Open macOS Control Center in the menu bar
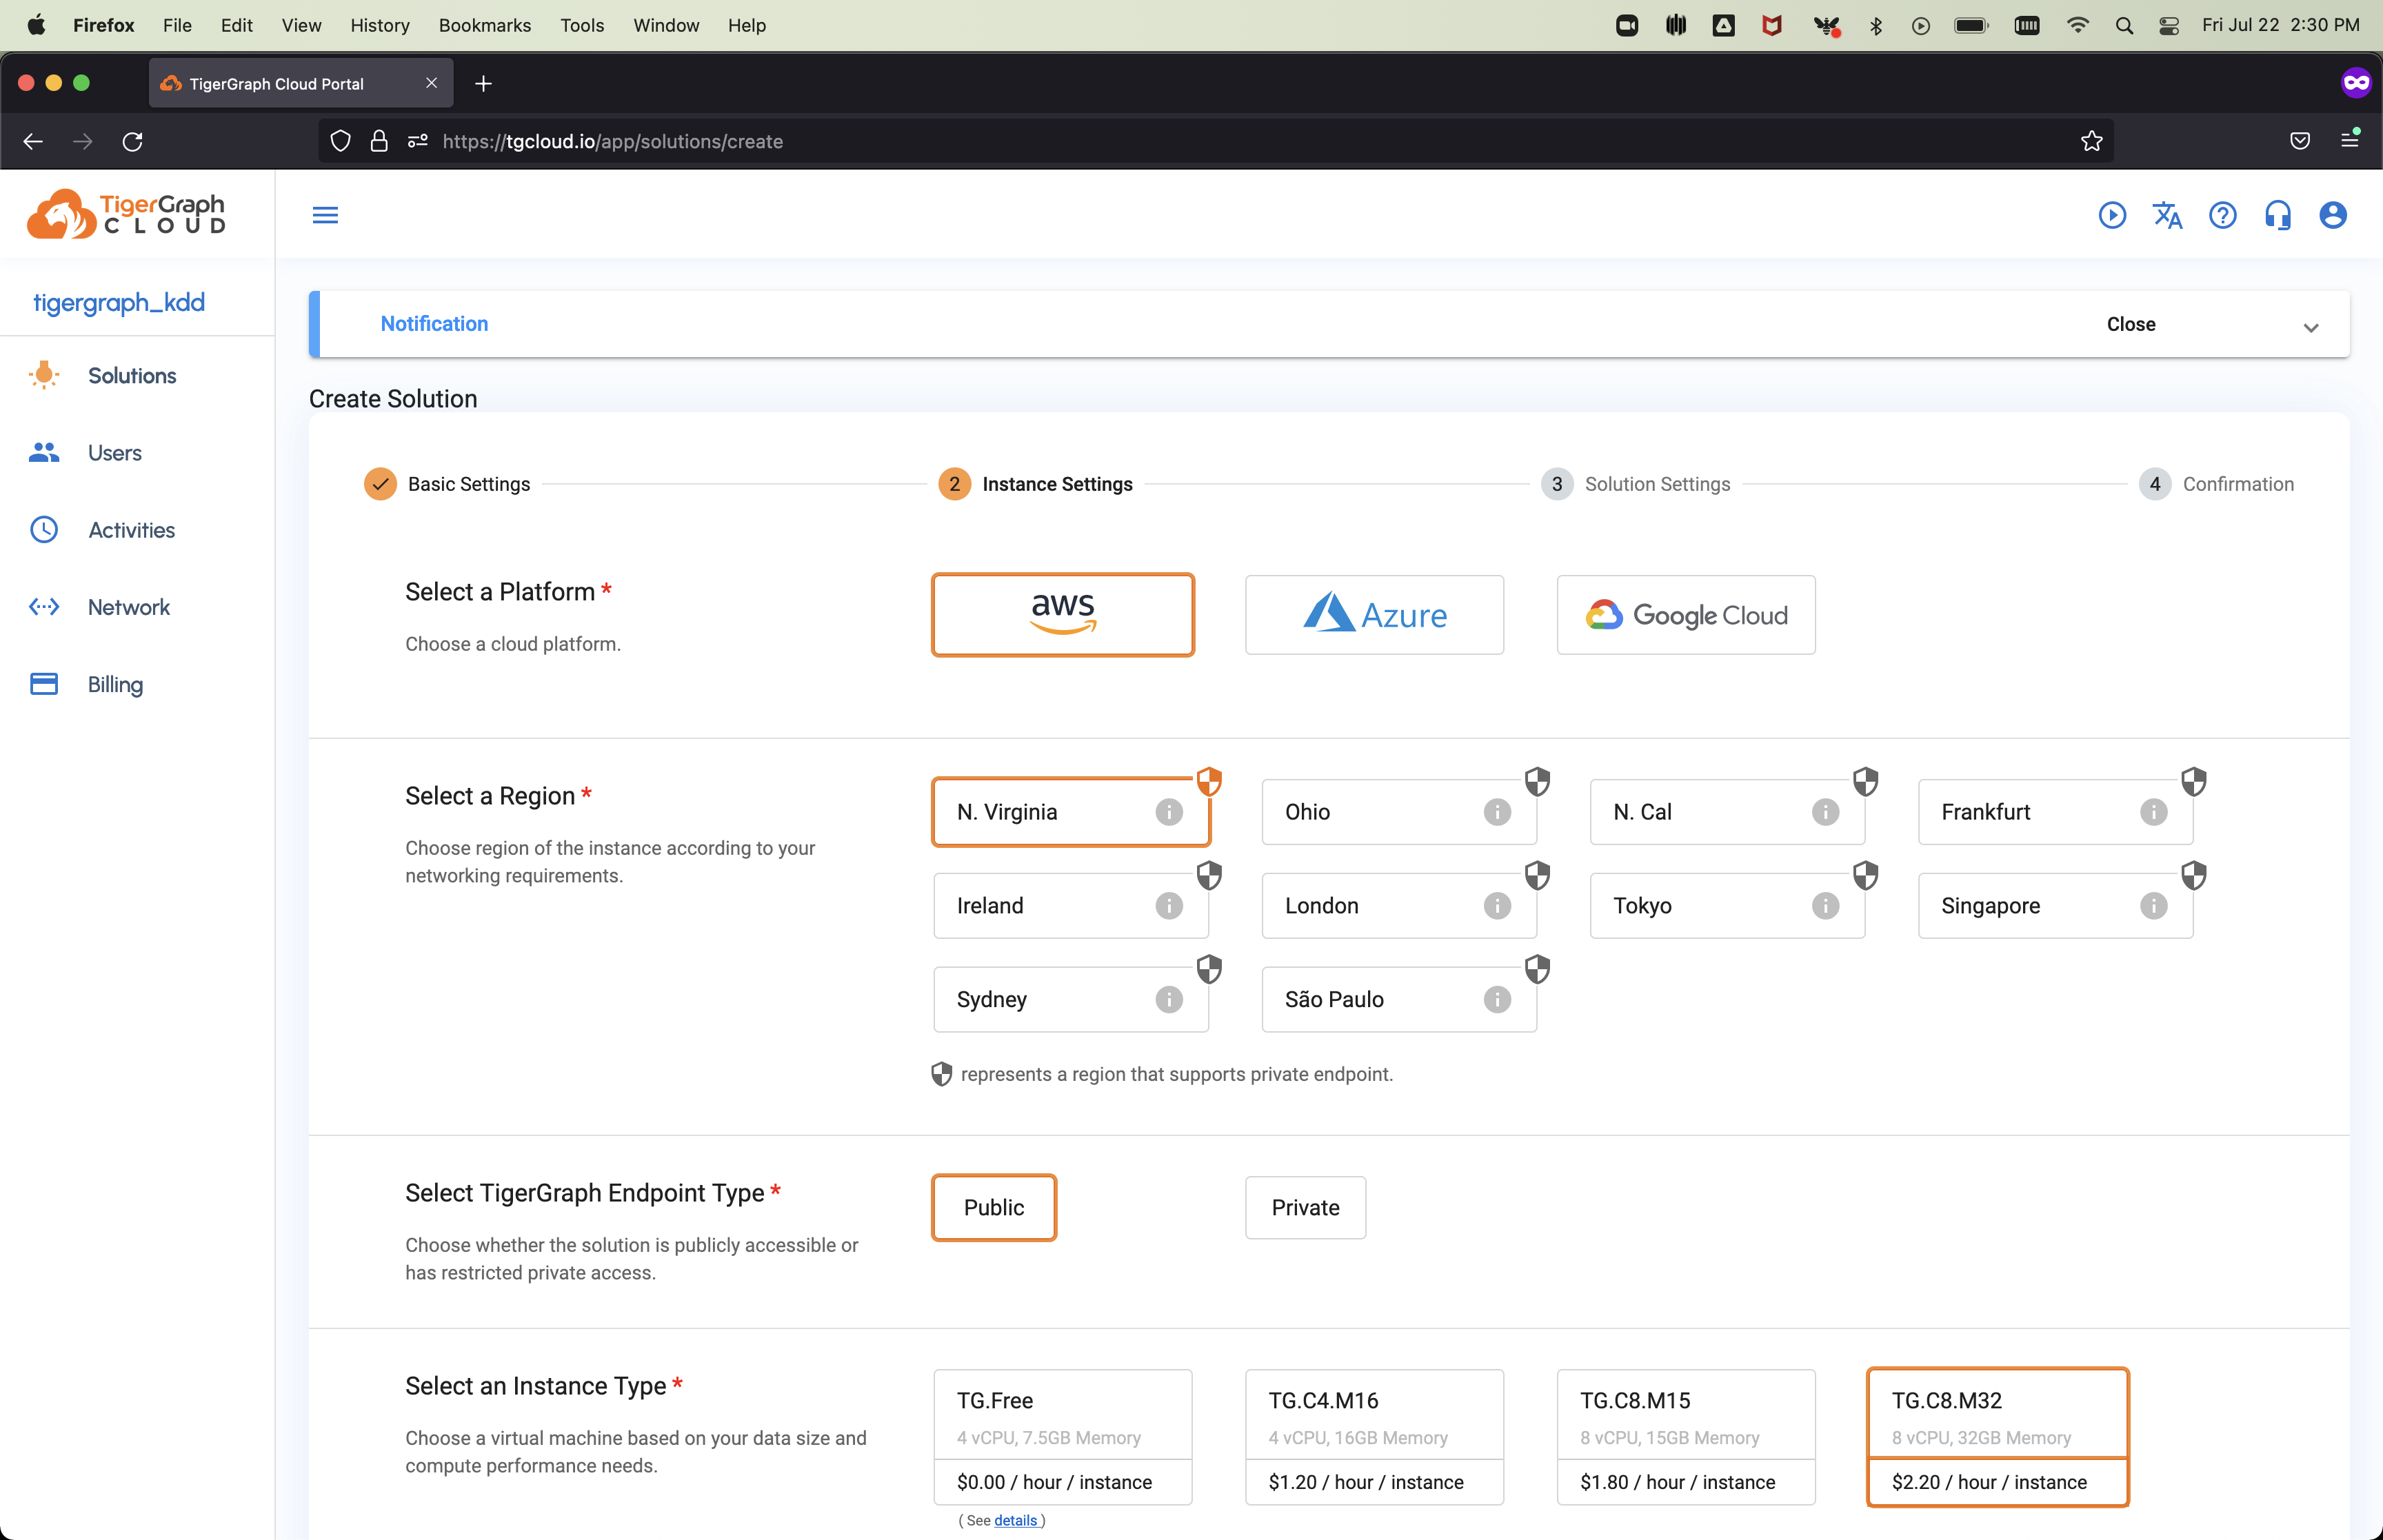Image resolution: width=2383 pixels, height=1540 pixels. point(2168,26)
